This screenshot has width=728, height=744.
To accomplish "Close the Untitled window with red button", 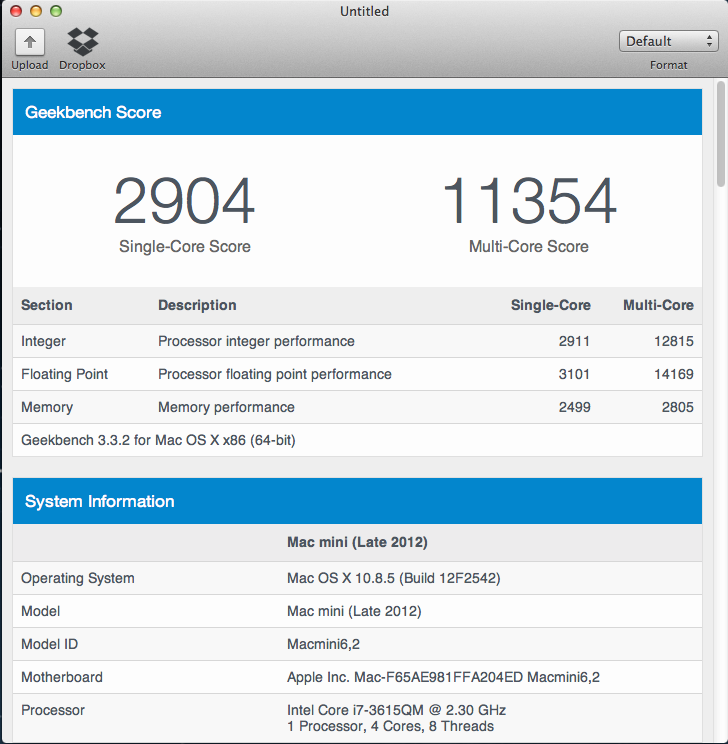I will pyautogui.click(x=16, y=11).
